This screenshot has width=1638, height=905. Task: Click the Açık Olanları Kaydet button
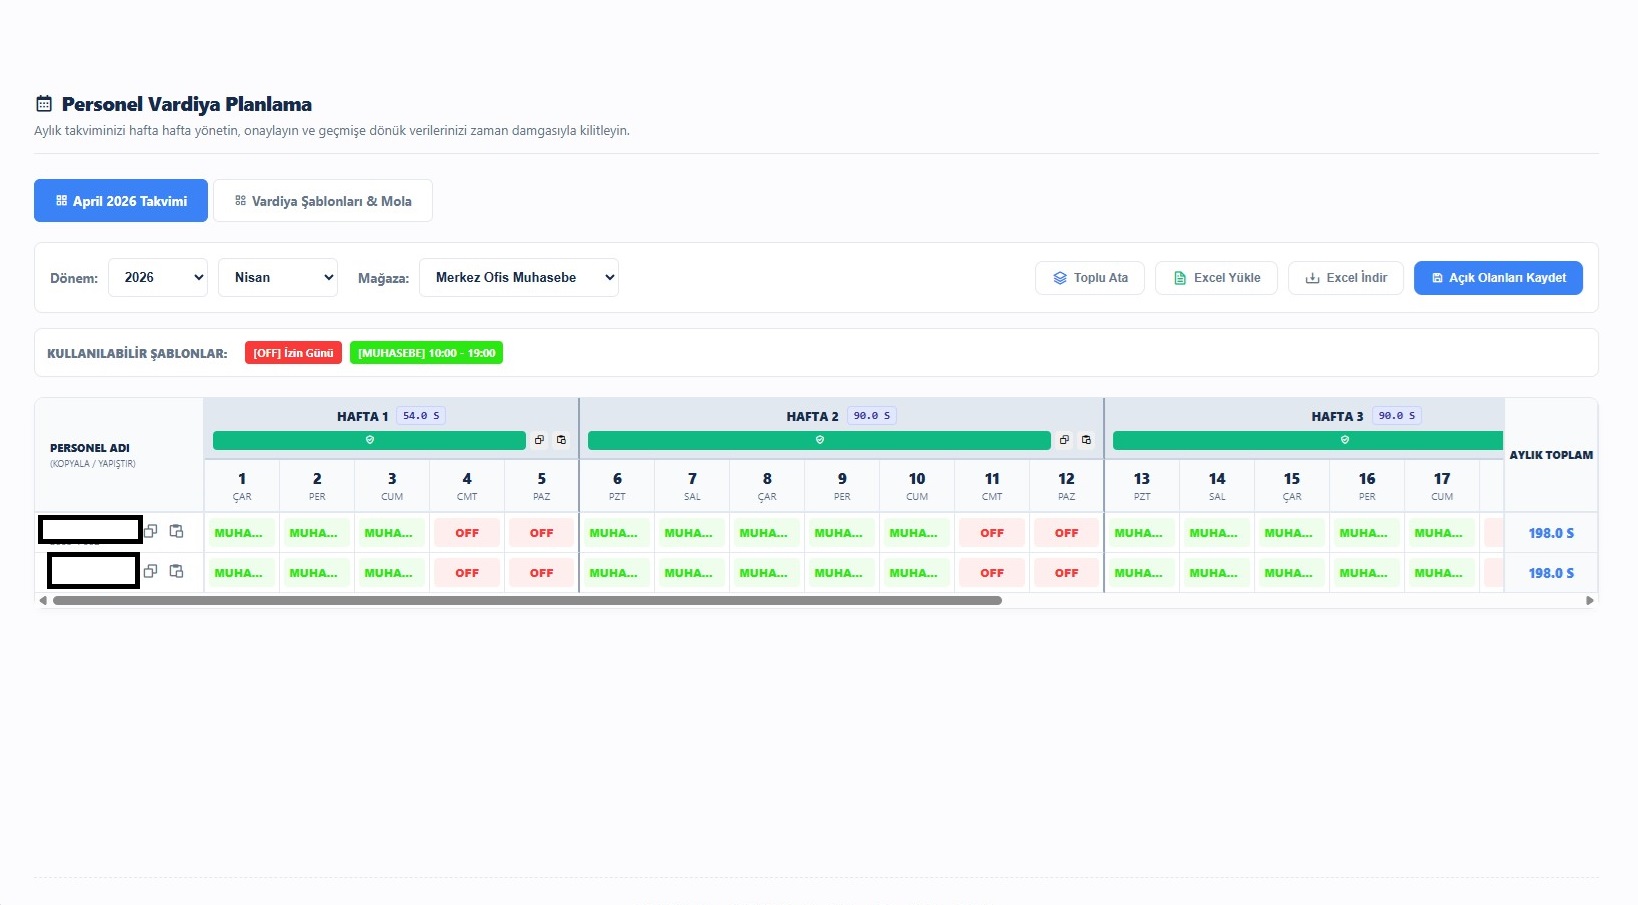(x=1498, y=278)
